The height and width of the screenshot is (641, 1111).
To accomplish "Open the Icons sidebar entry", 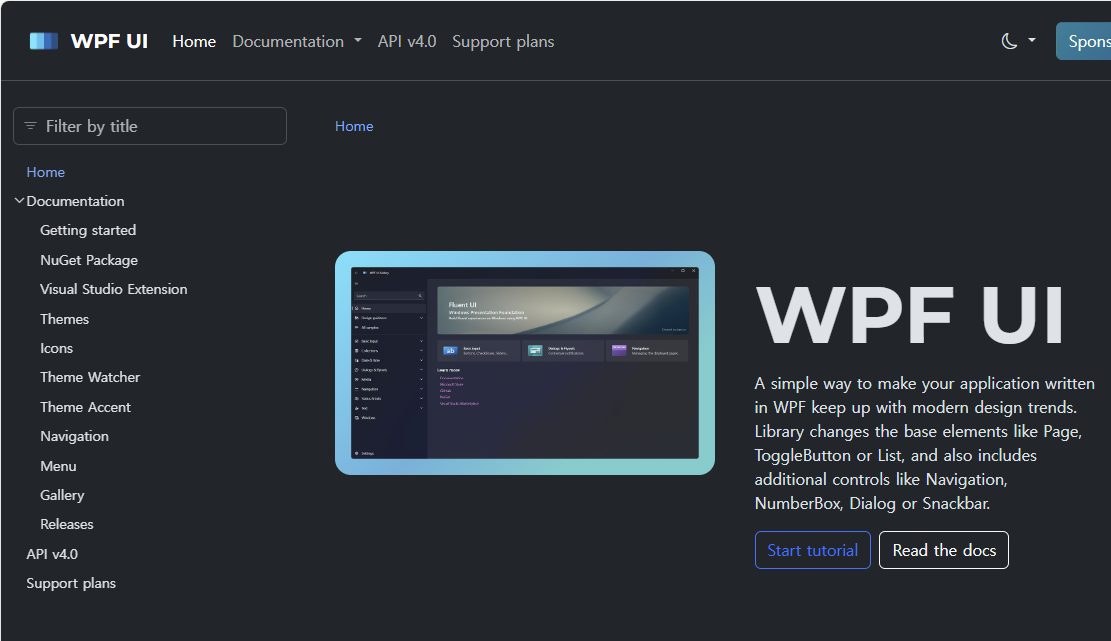I will (x=57, y=348).
